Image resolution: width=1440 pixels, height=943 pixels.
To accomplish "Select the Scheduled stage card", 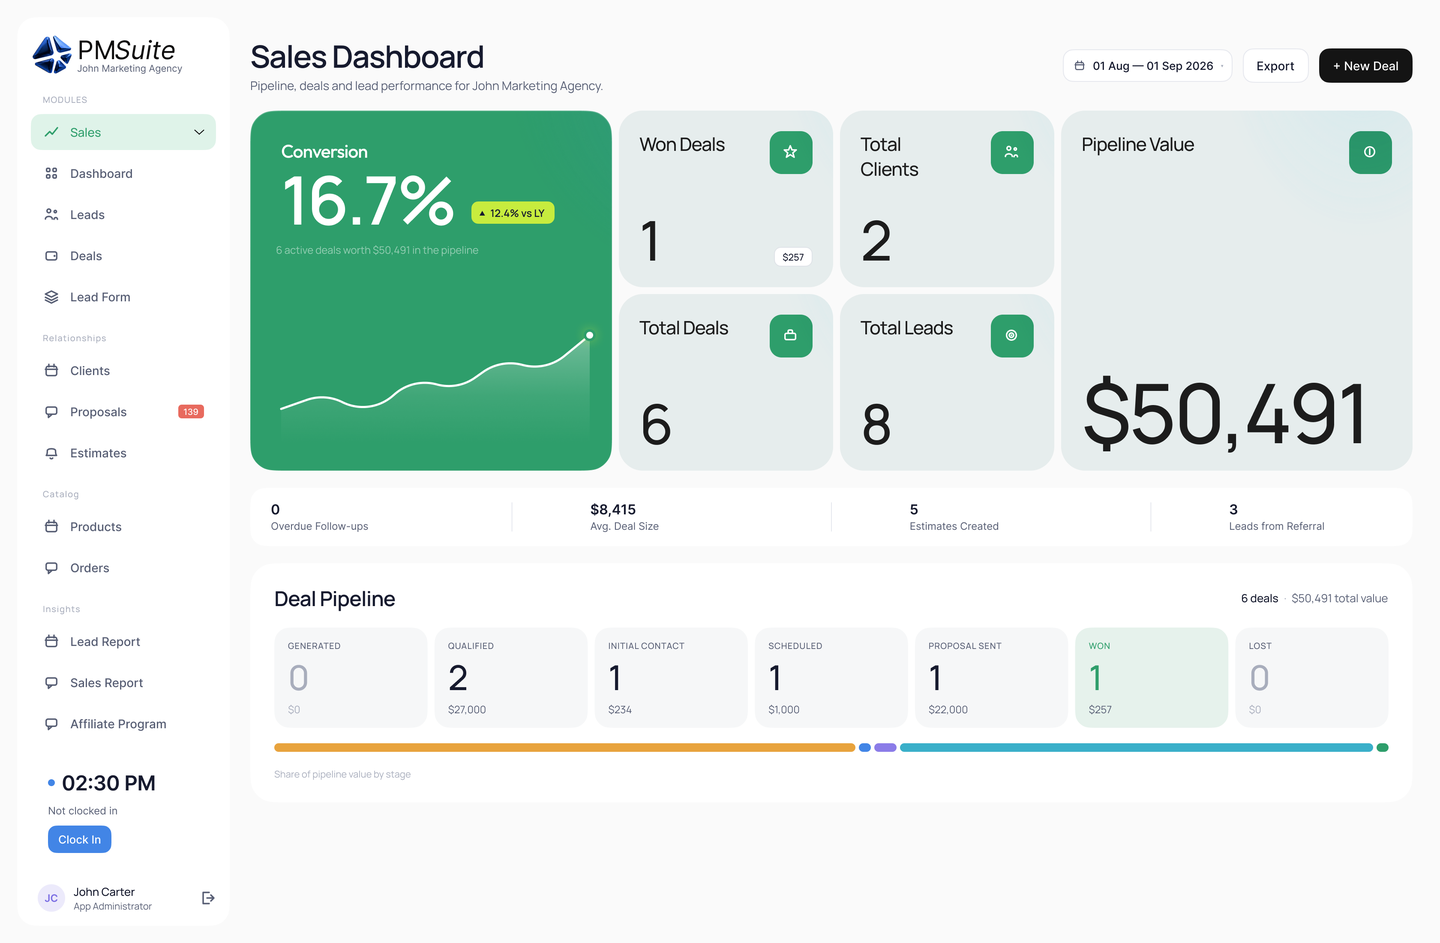I will (831, 677).
